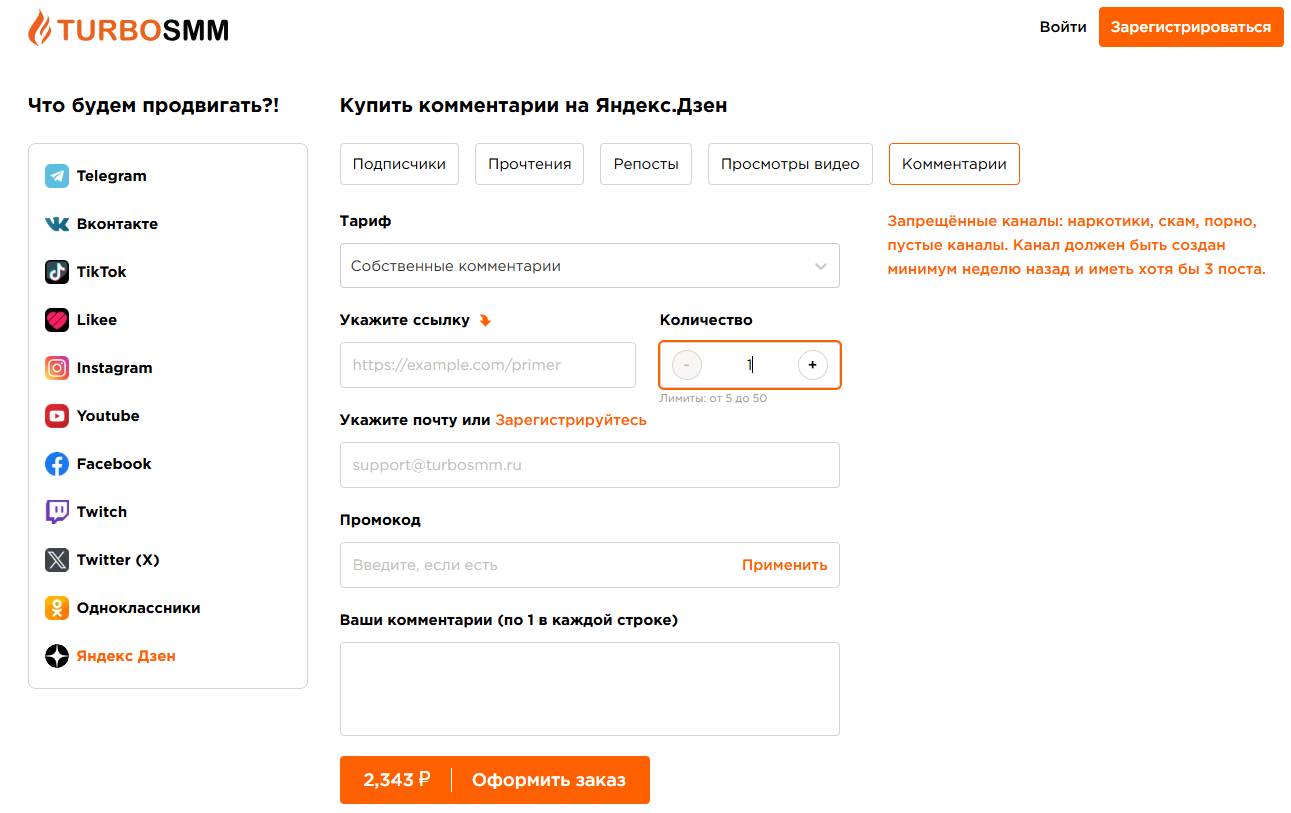Focus the email input field
Viewport: 1291px width, 813px height.
pos(590,465)
